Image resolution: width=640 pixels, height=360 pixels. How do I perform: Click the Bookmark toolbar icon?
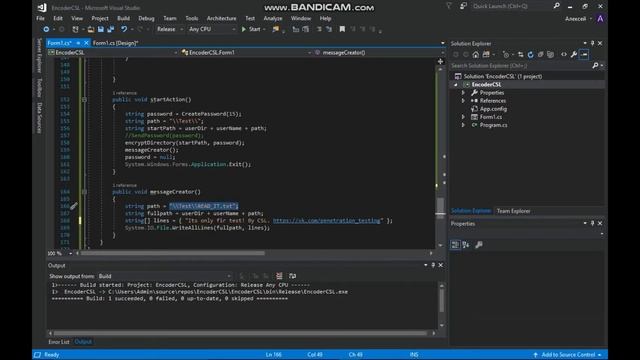[x=342, y=29]
